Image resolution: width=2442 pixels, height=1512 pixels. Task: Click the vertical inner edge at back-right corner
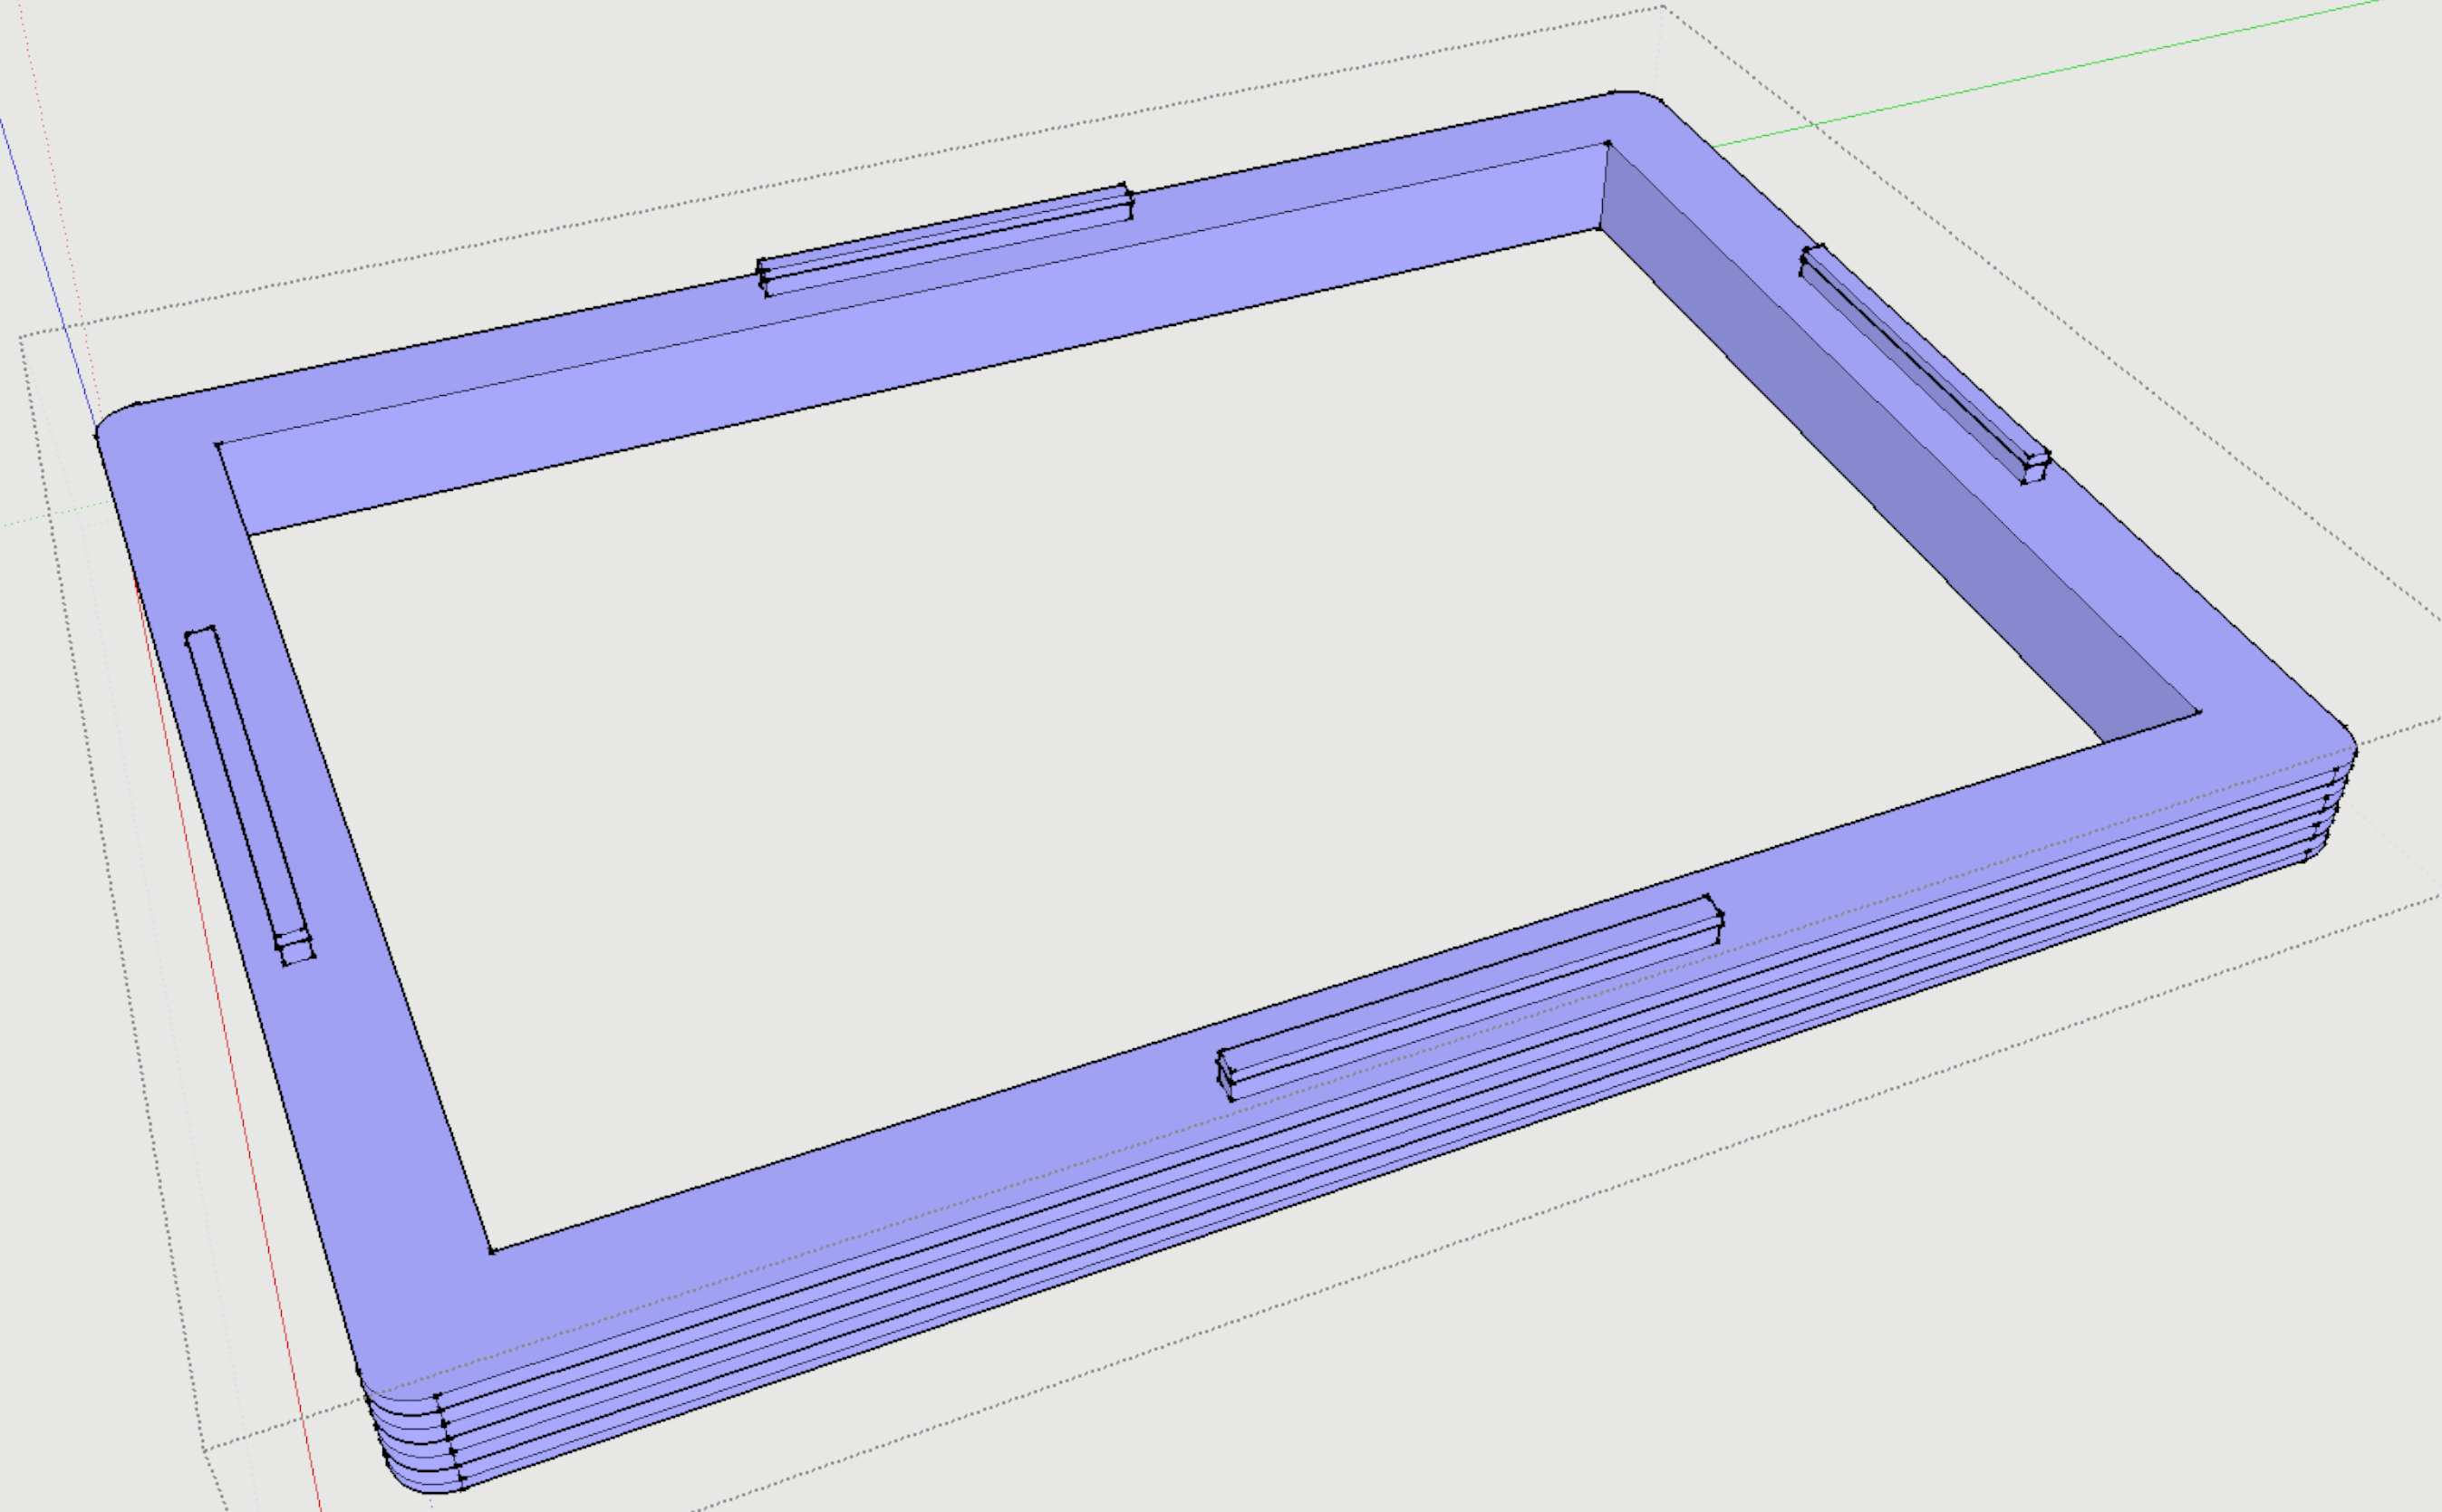pyautogui.click(x=1604, y=187)
